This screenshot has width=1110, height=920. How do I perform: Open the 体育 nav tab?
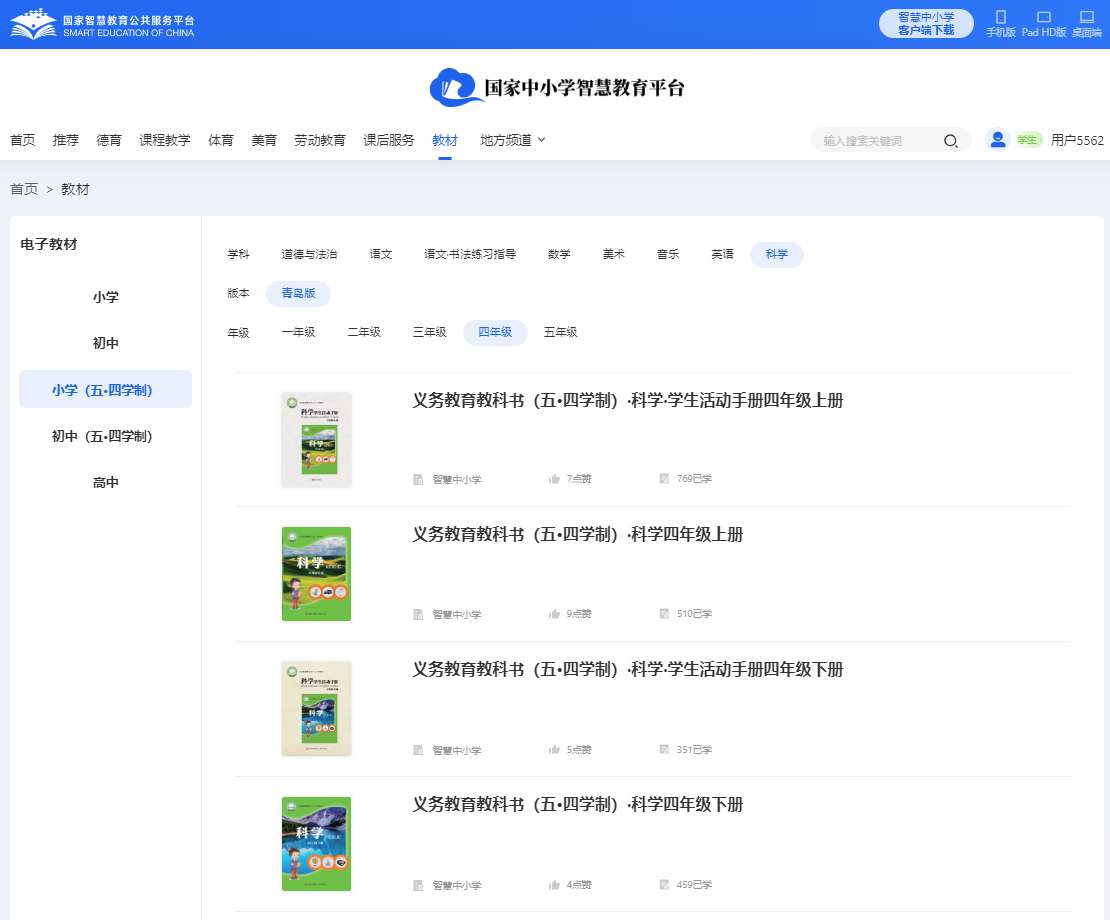221,140
